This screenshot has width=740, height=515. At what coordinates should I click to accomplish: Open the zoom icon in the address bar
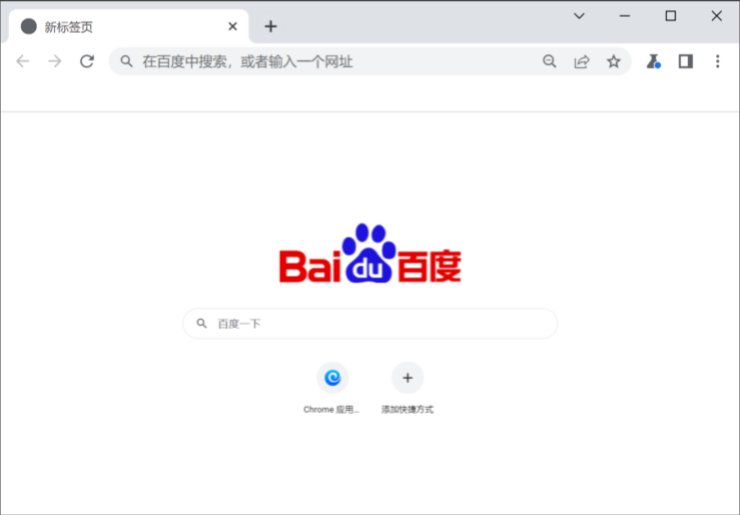point(549,61)
